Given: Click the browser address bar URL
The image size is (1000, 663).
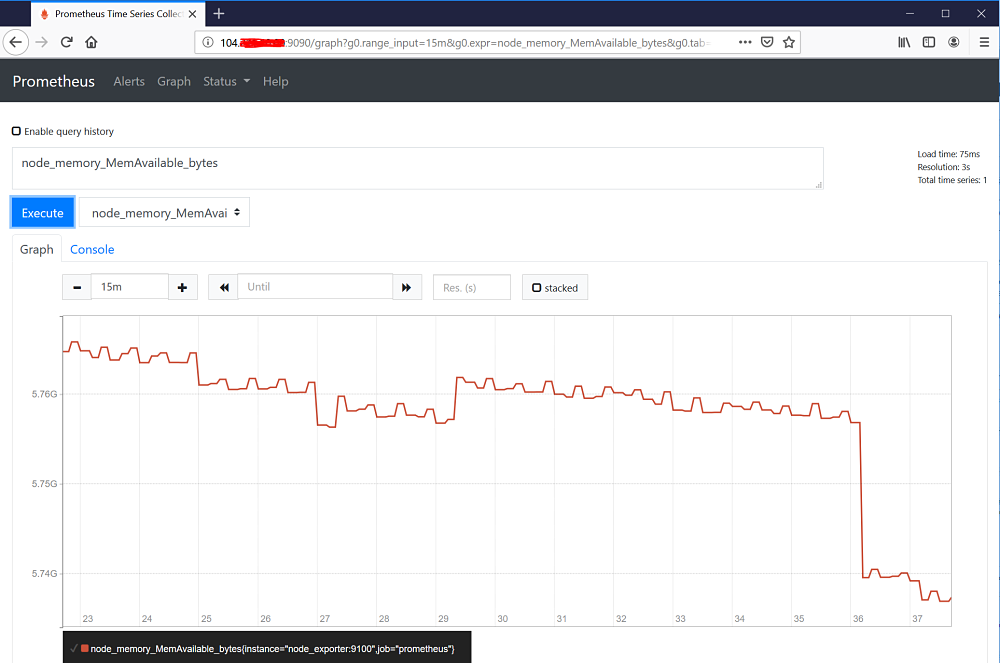Looking at the screenshot, I should (466, 43).
